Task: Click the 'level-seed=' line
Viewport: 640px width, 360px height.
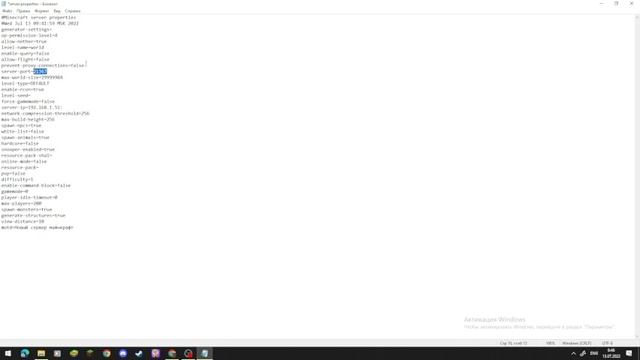Action: click(16, 96)
